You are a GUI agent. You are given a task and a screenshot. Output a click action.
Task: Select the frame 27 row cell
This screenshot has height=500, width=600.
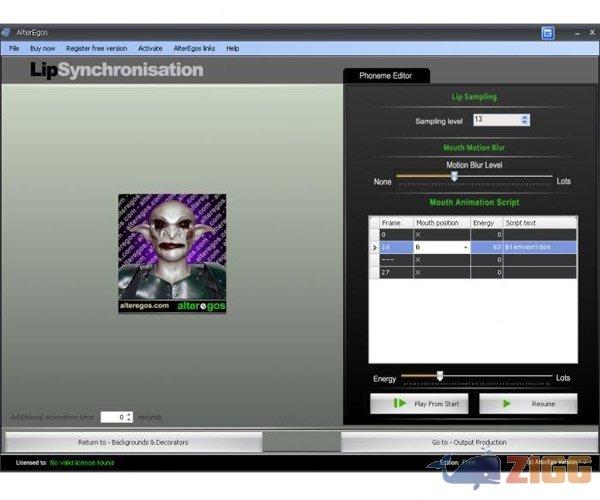396,272
